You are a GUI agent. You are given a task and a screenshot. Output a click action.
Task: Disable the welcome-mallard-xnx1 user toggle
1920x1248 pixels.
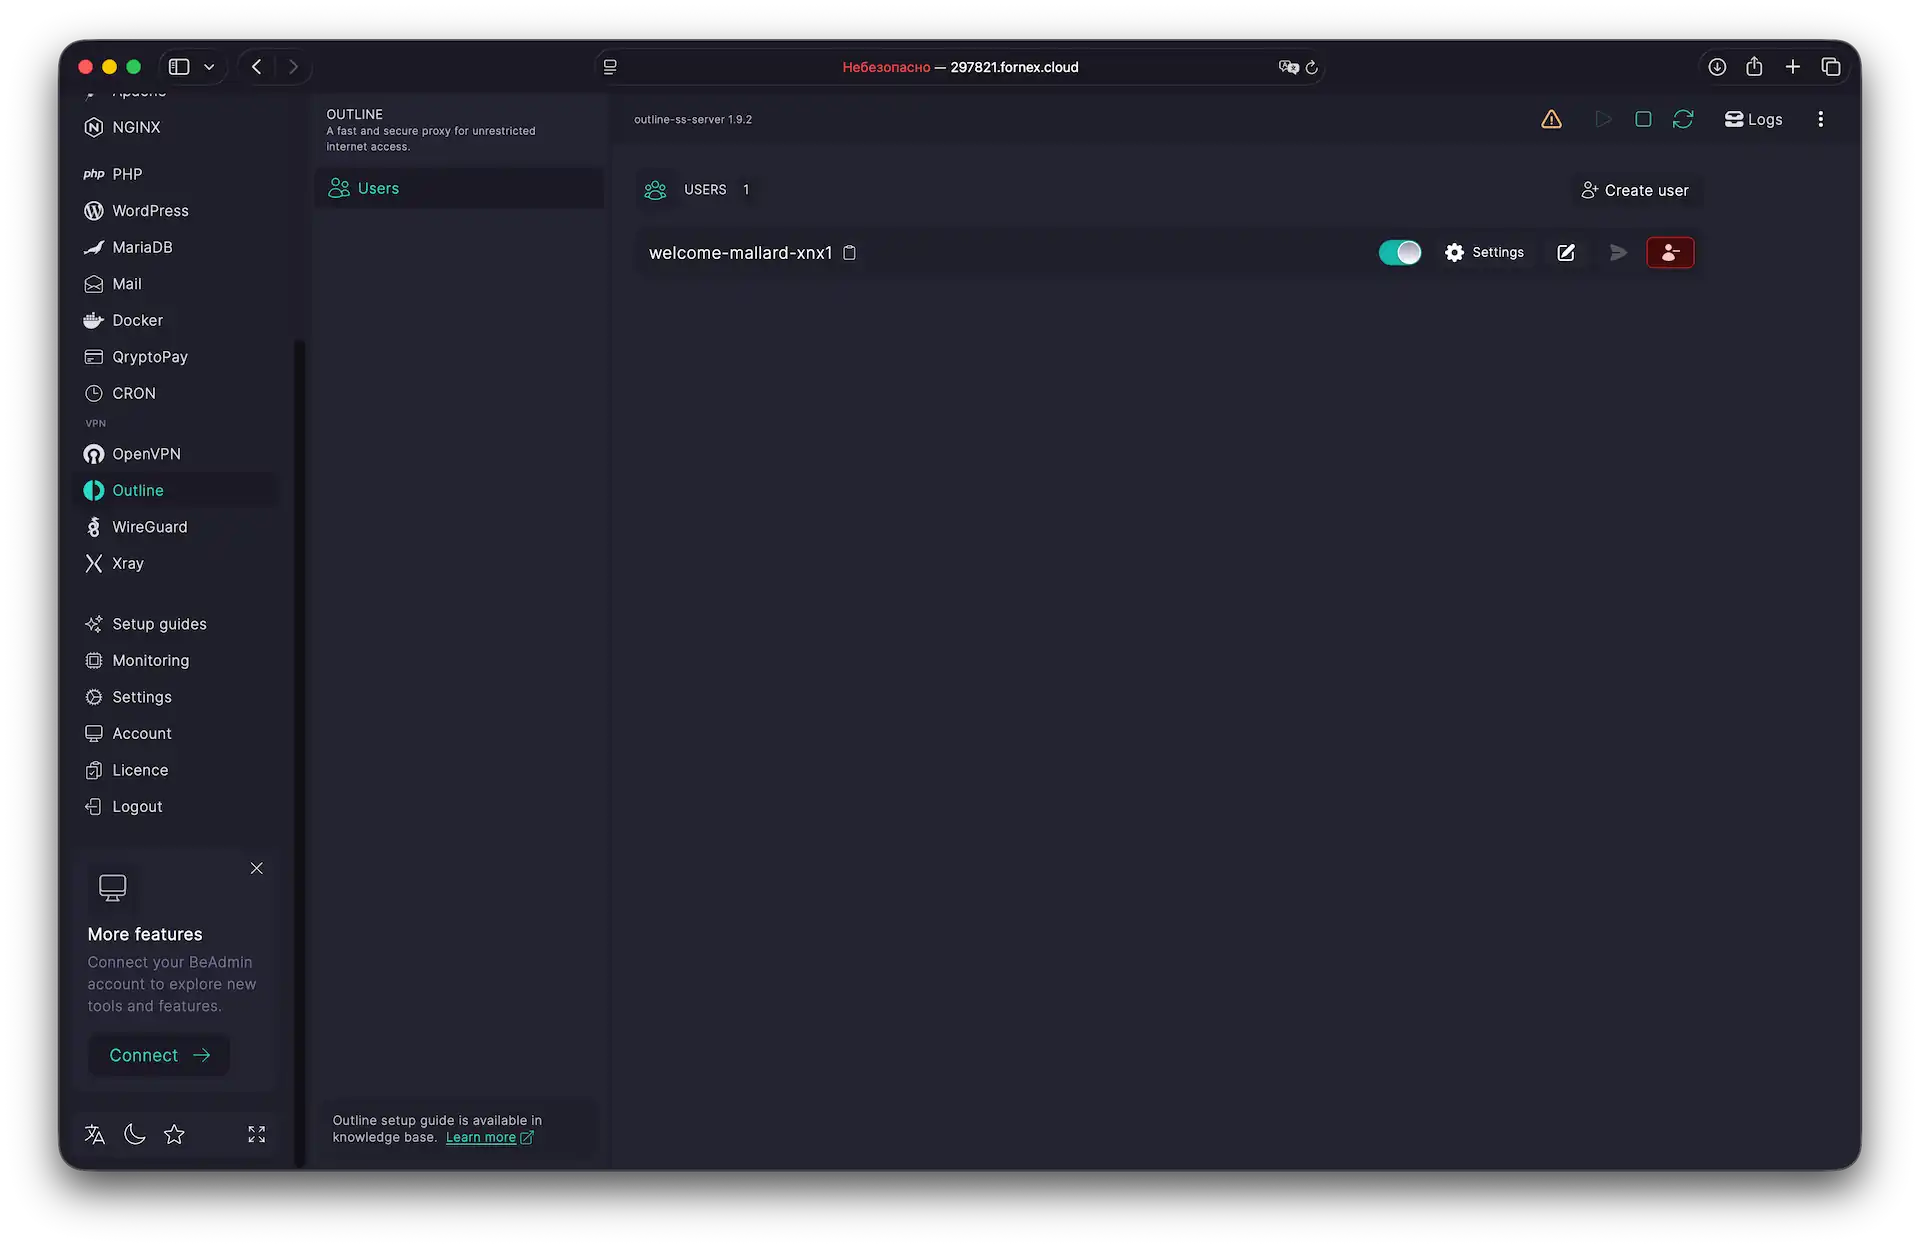tap(1399, 252)
